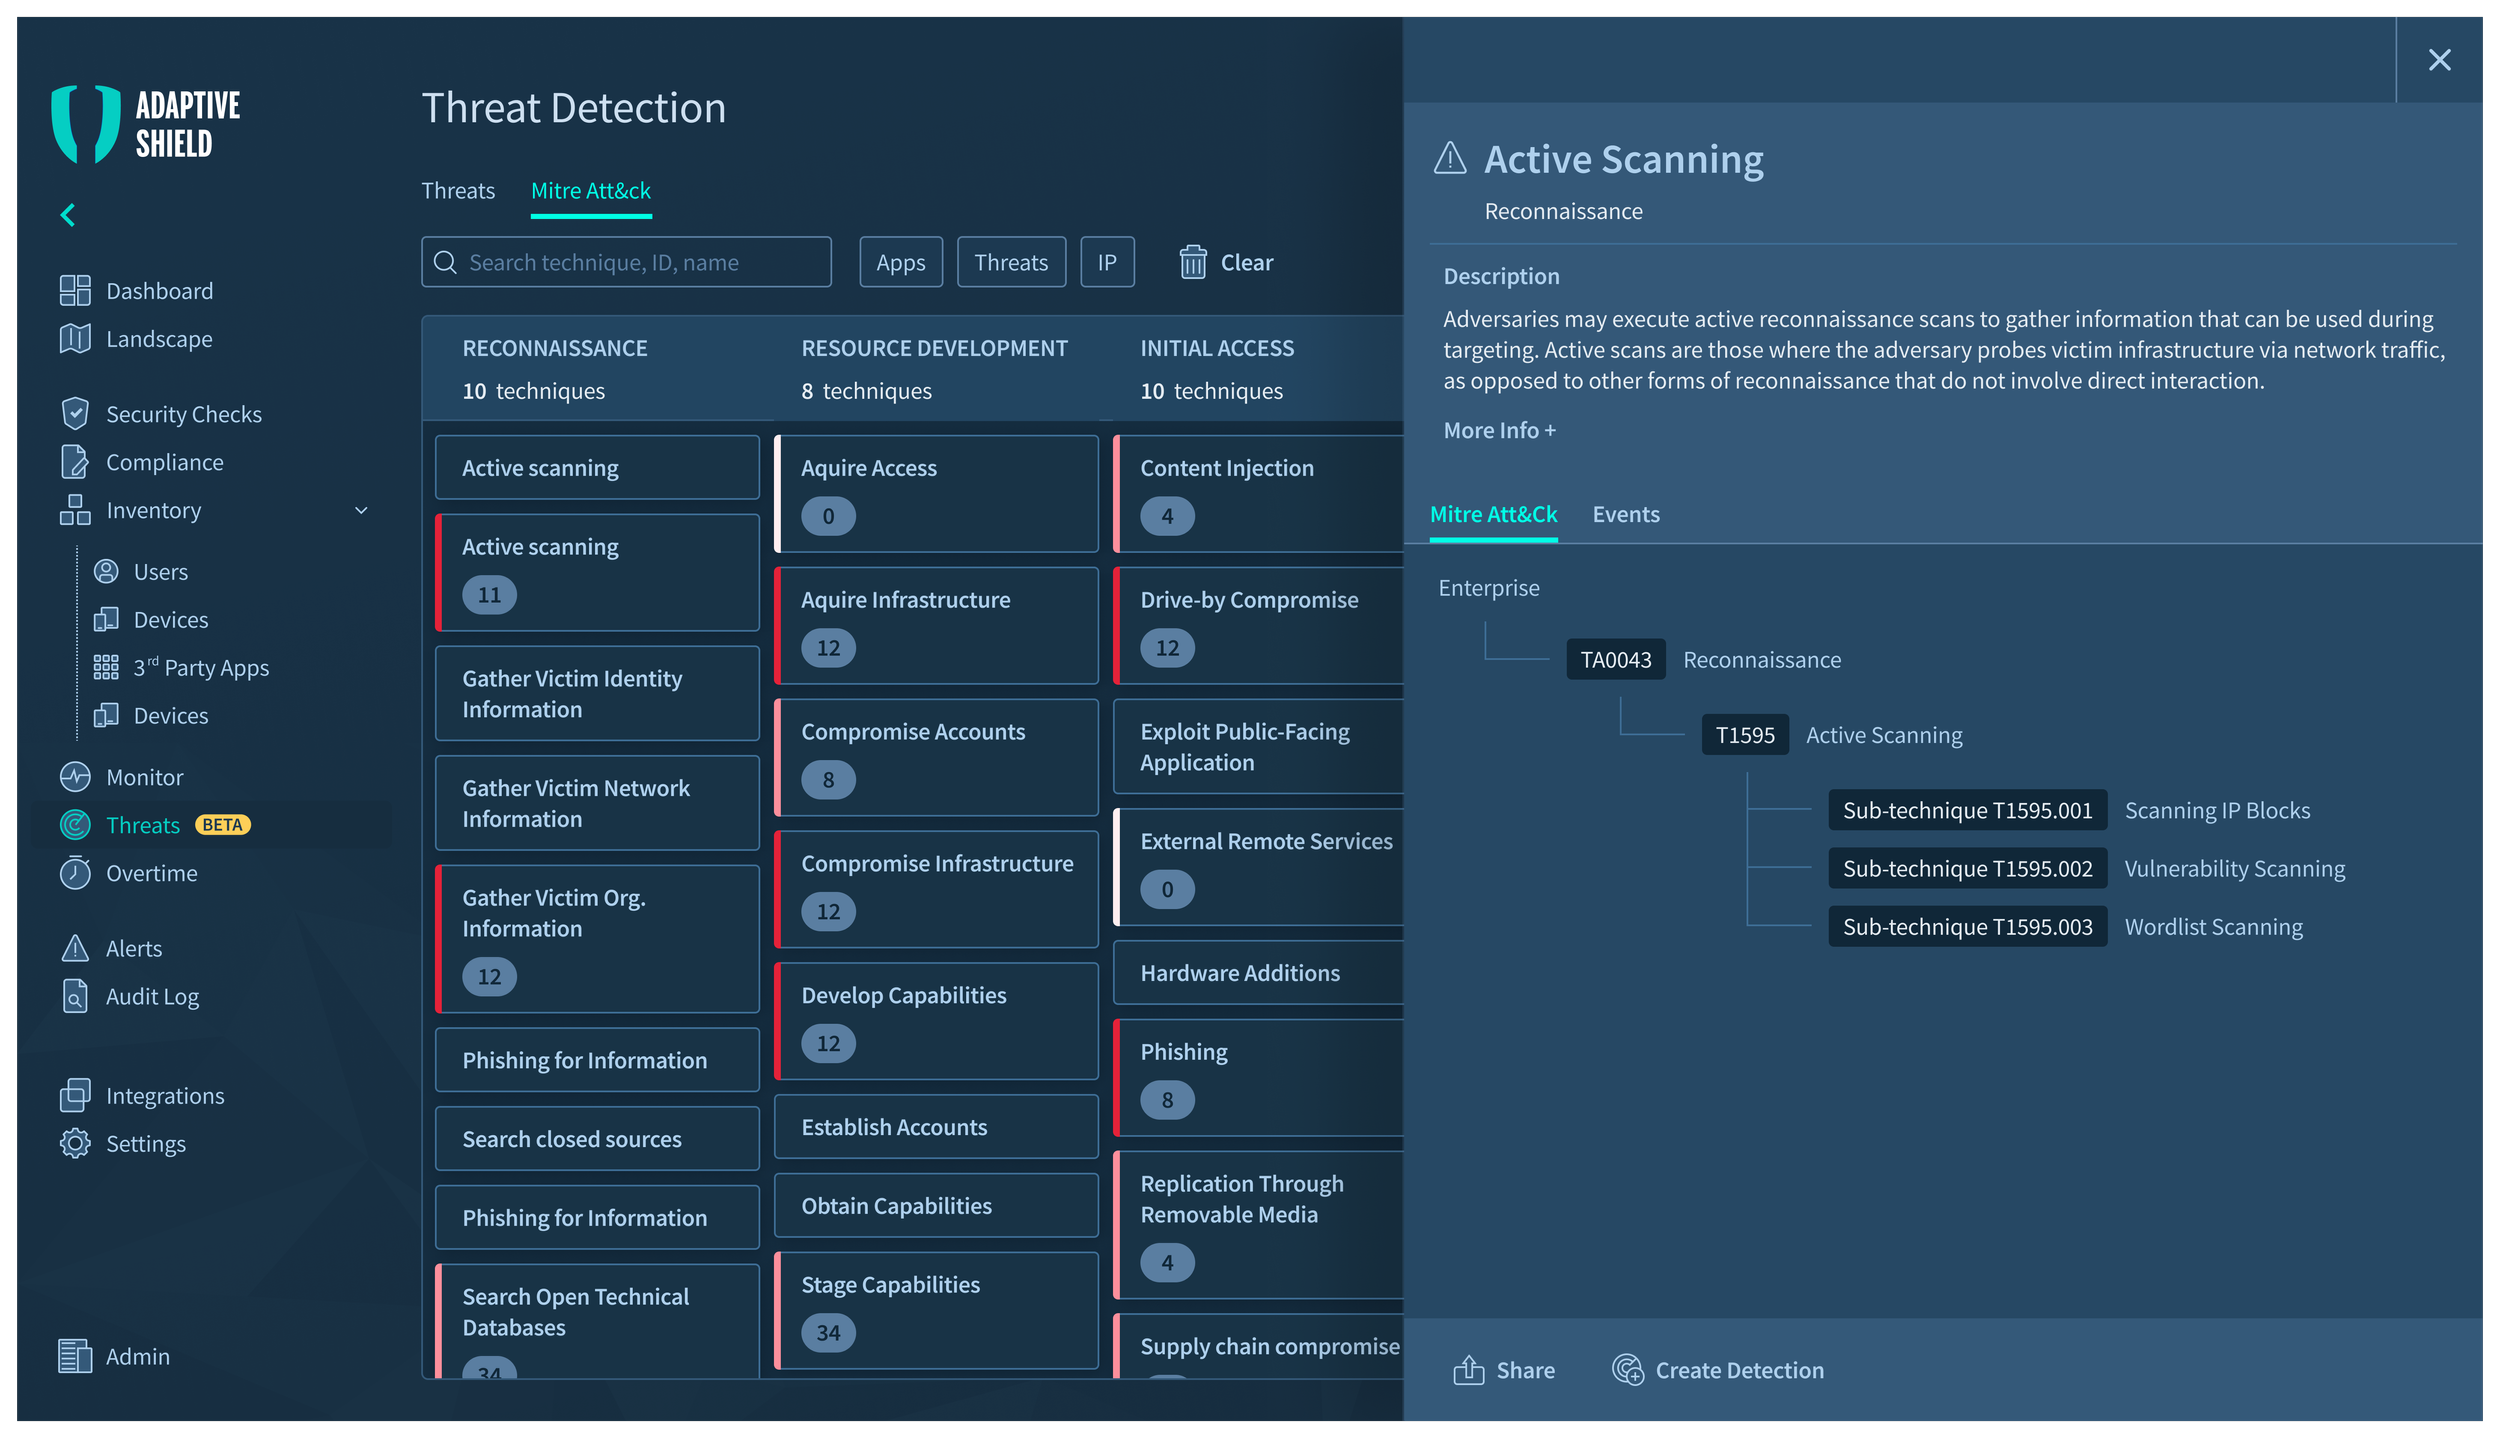2500x1438 pixels.
Task: Open Audit Log icon in sidebar
Action: (x=75, y=997)
